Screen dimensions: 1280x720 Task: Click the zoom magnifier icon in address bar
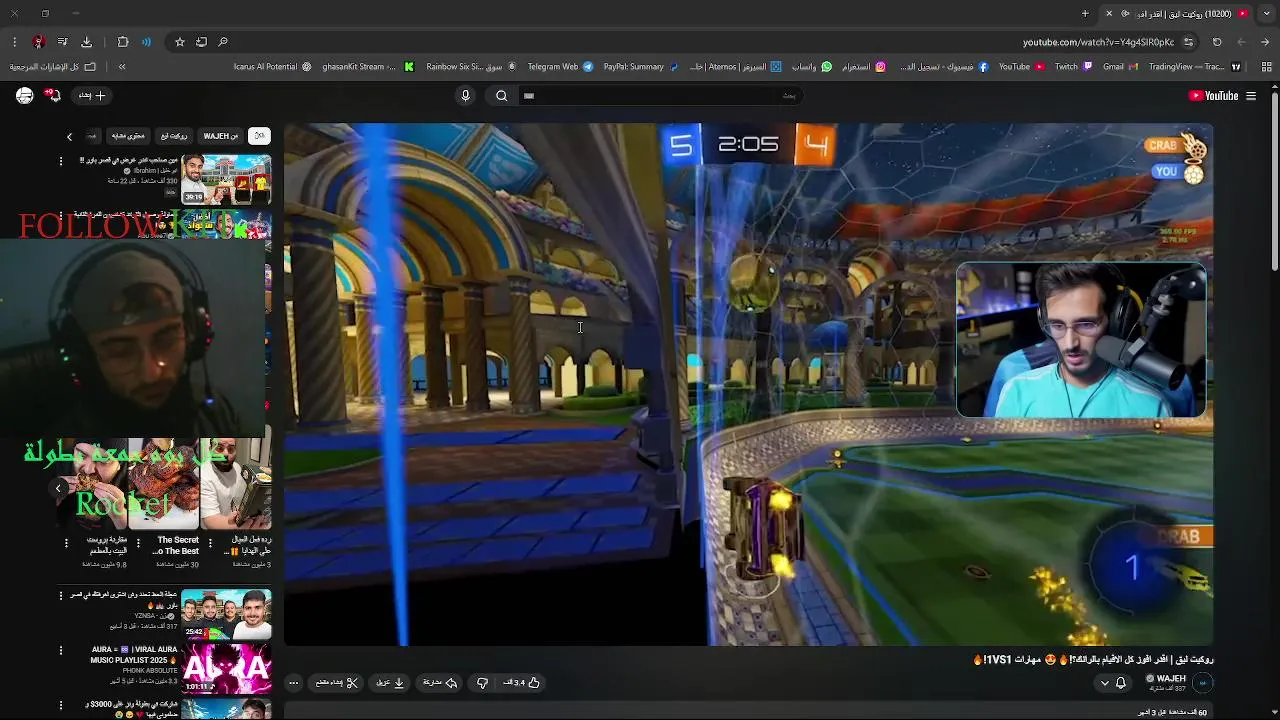[223, 42]
